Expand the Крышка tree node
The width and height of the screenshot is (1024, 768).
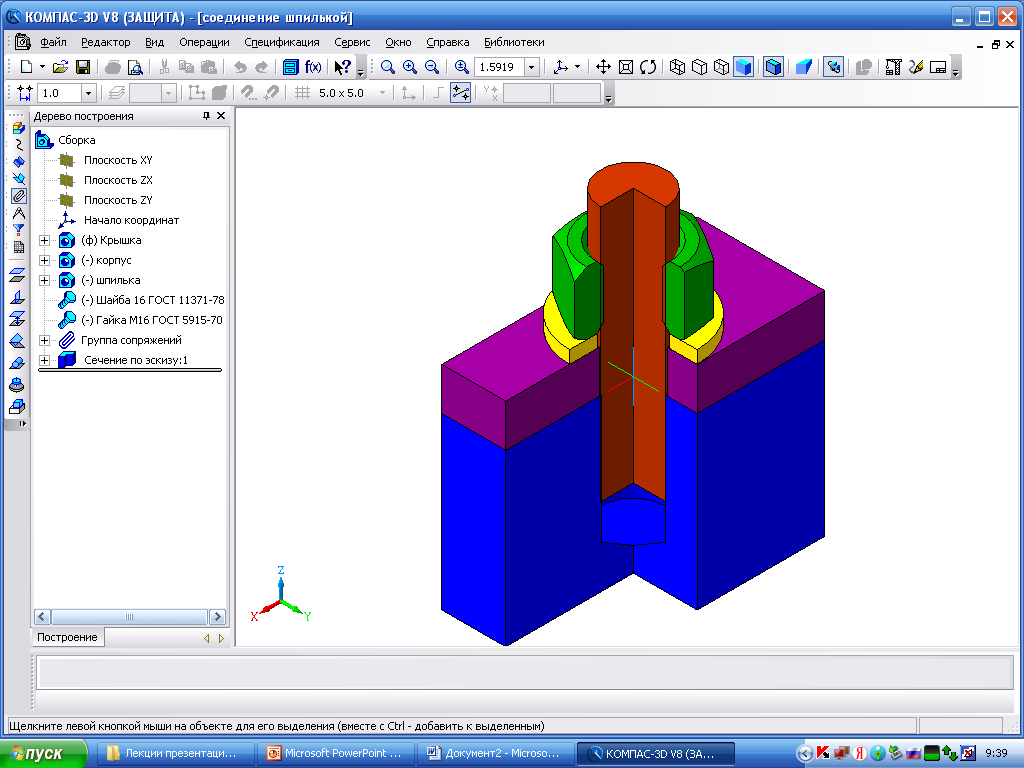pos(44,240)
